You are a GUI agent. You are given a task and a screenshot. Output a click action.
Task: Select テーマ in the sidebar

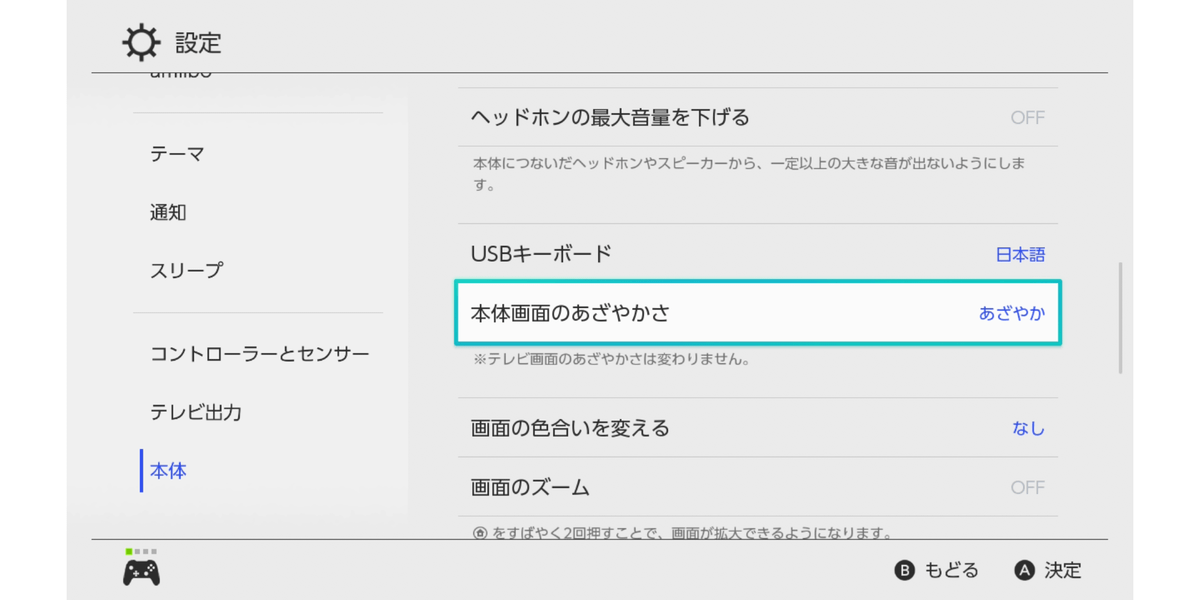coord(178,154)
